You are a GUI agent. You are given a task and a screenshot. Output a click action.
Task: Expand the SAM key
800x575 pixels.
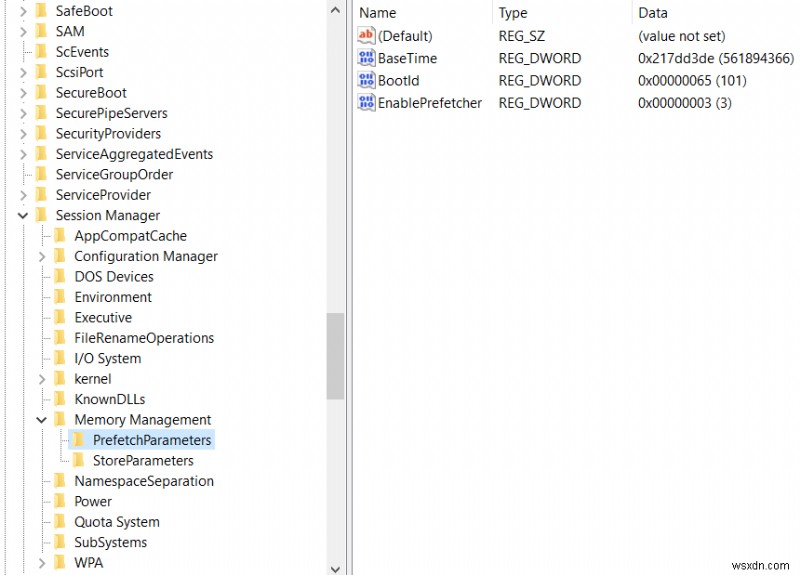tap(23, 31)
